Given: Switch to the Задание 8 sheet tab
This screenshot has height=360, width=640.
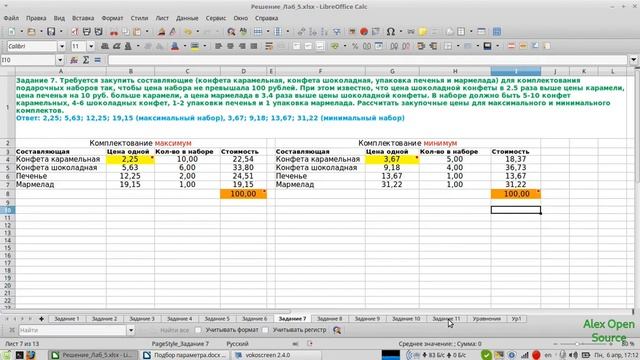Looking at the screenshot, I should [329, 319].
